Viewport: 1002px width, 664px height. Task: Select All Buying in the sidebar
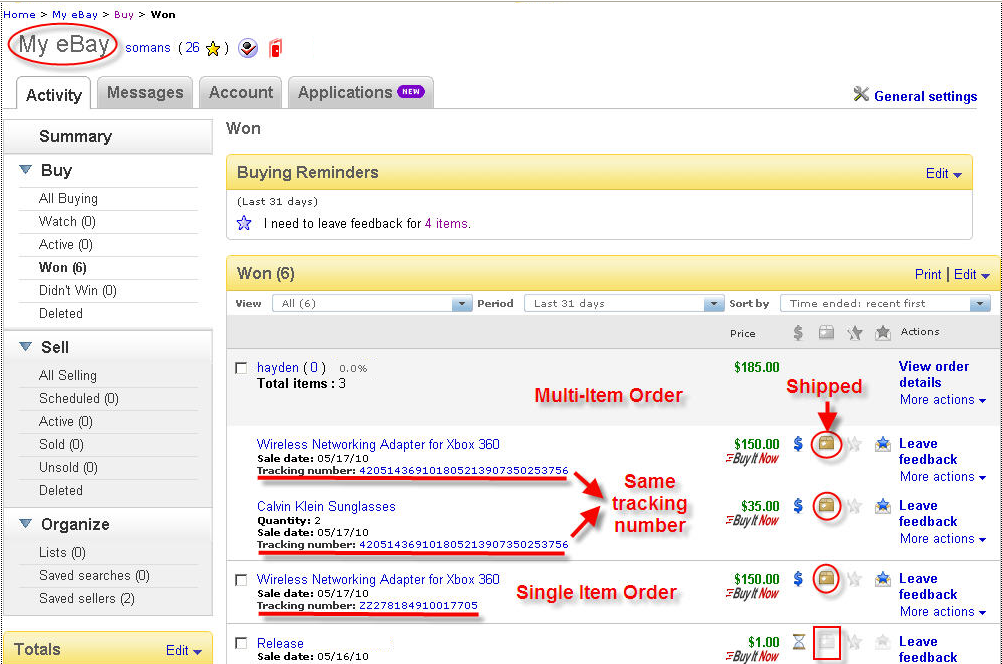68,198
